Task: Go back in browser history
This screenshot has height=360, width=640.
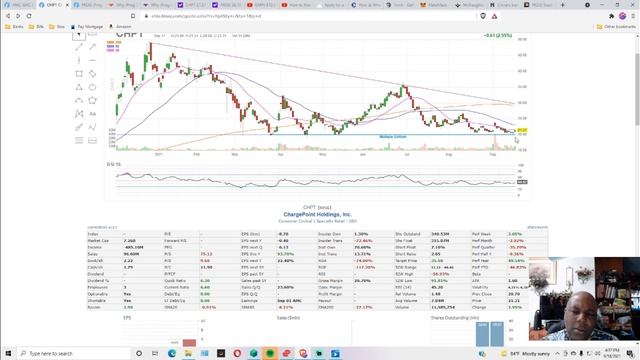Action: [7, 16]
